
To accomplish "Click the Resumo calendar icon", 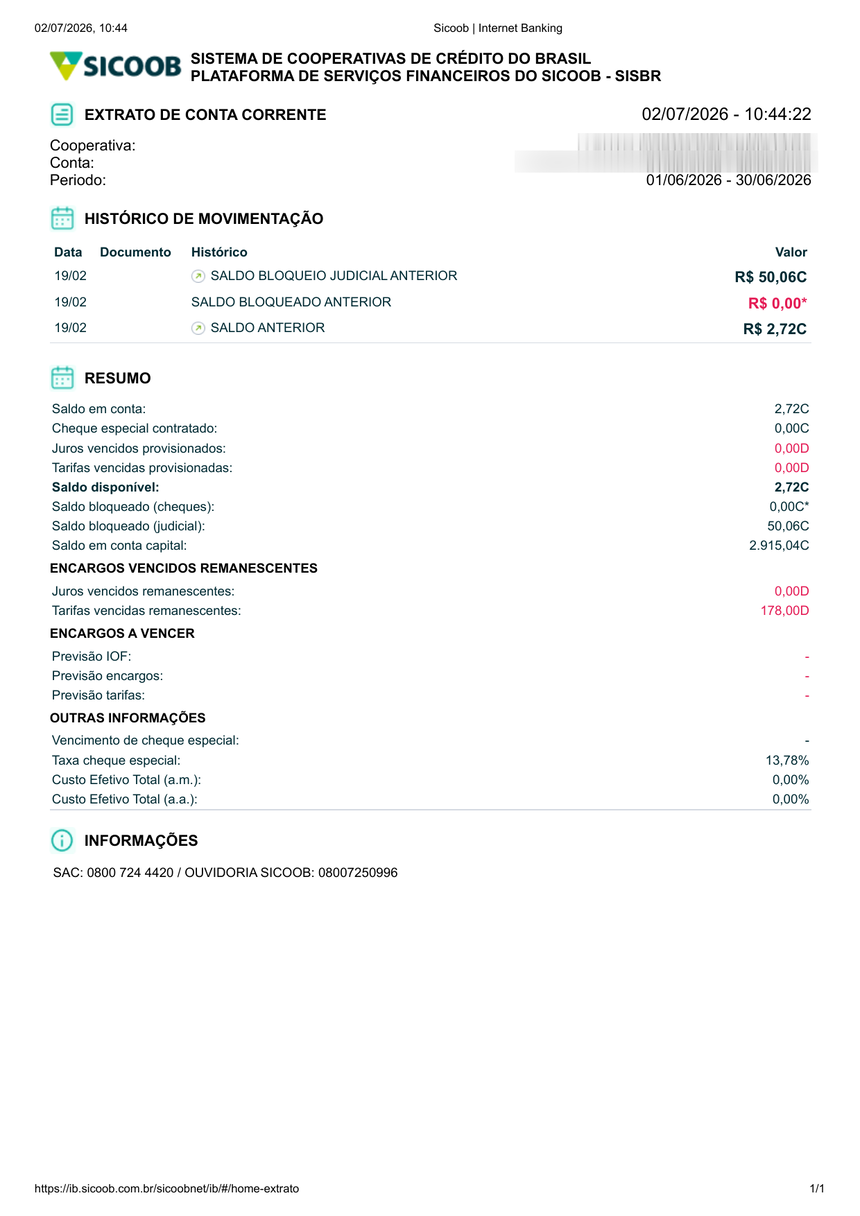I will click(62, 378).
